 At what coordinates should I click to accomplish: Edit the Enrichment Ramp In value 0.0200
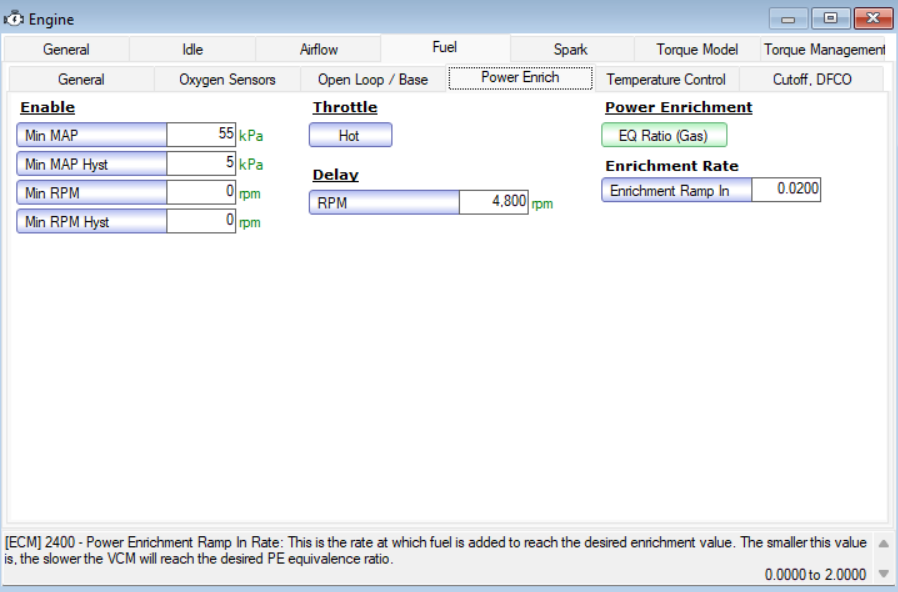tap(786, 190)
